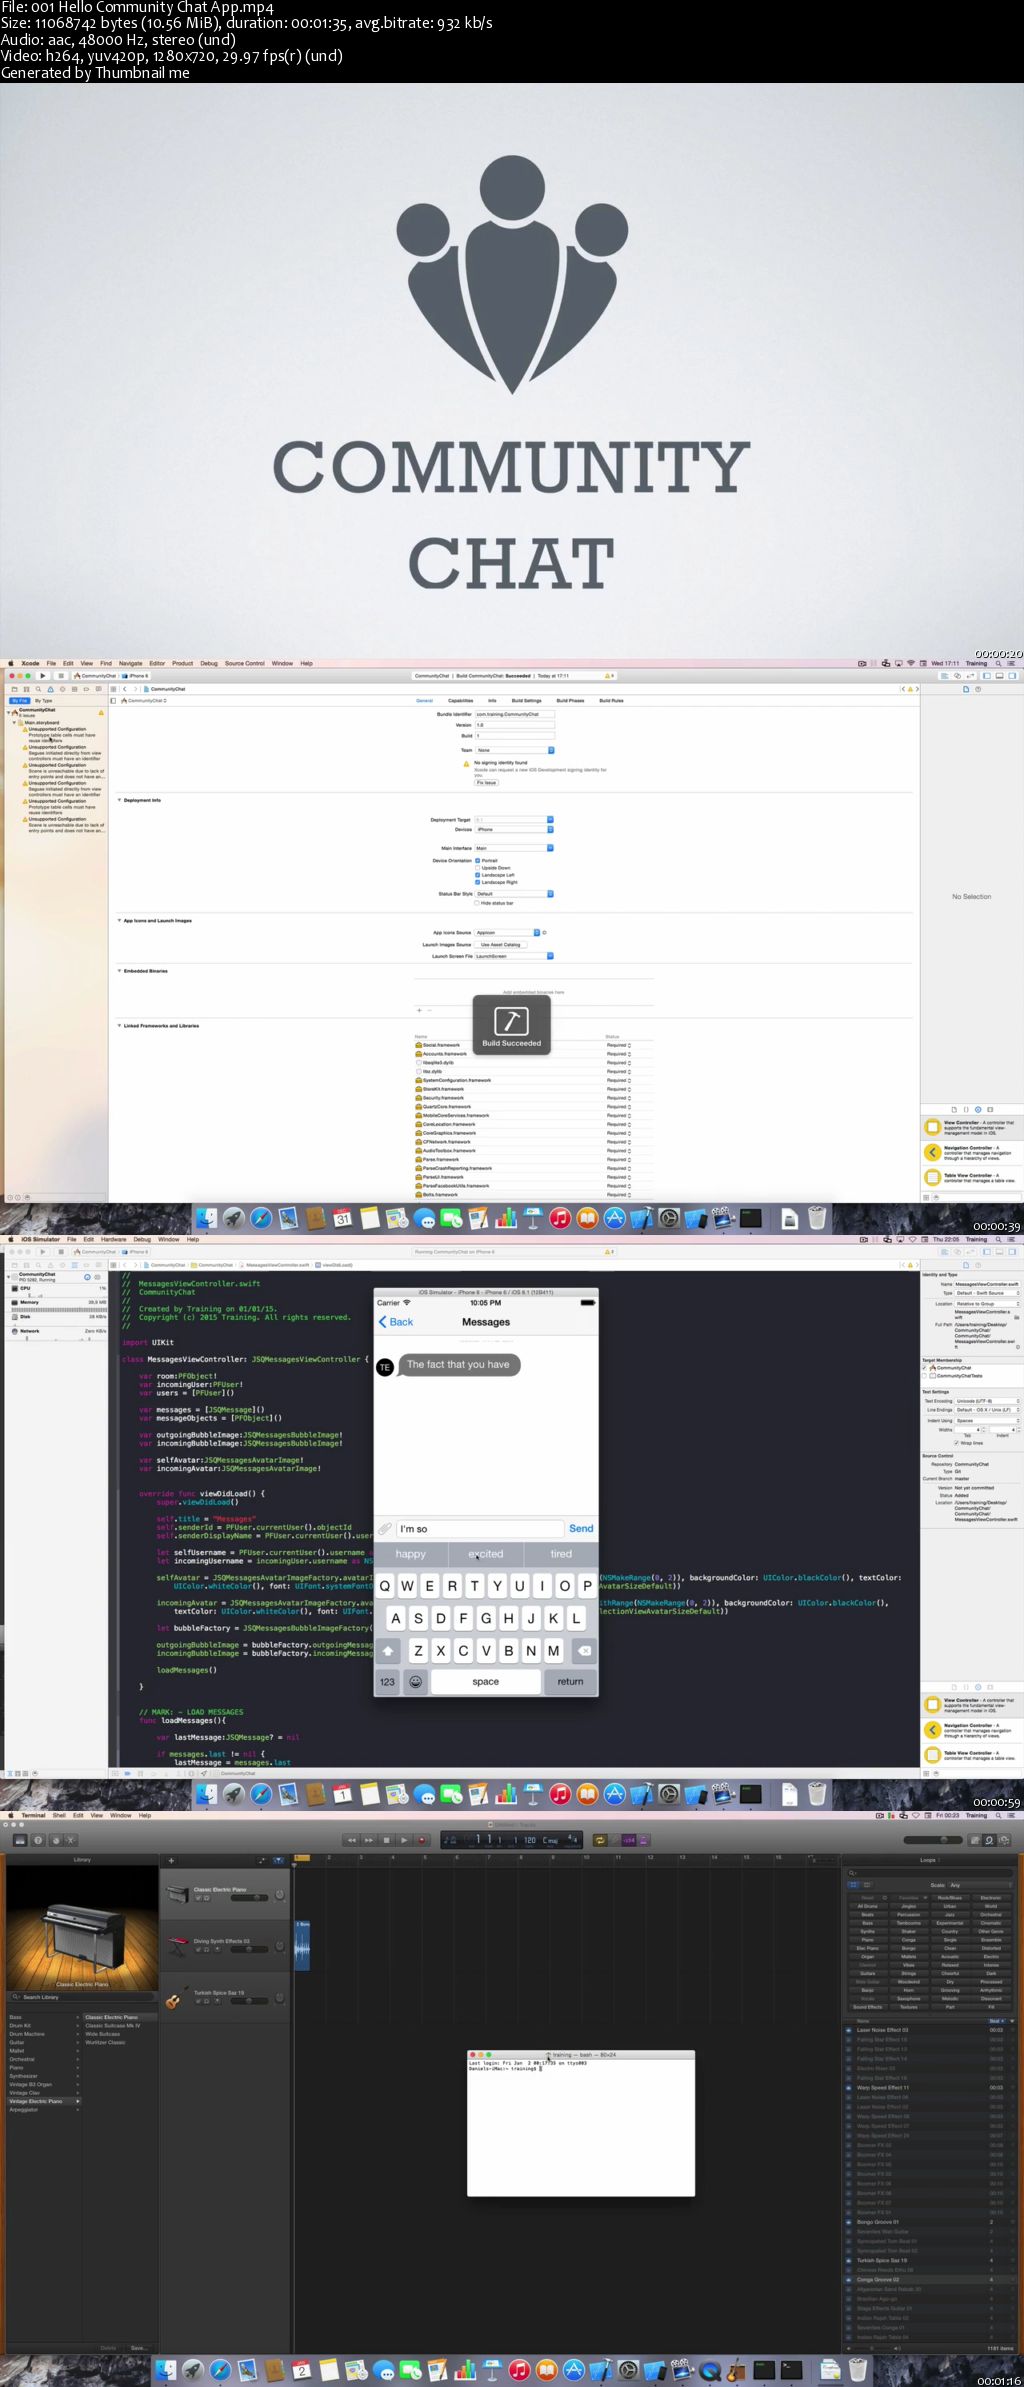Open Safari in the dock below Build Succeeded
The image size is (1024, 2387).
pos(261,1218)
